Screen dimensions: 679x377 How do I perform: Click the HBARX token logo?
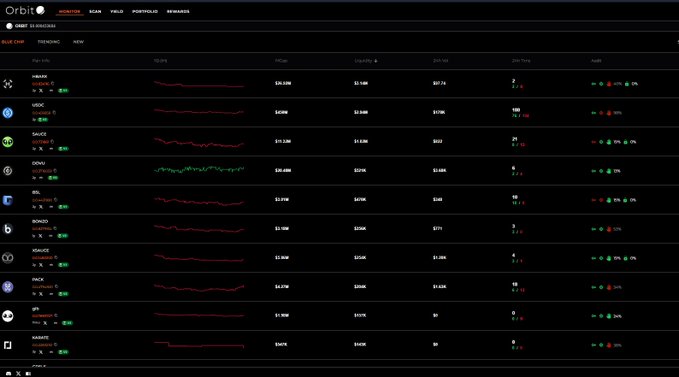pos(8,84)
